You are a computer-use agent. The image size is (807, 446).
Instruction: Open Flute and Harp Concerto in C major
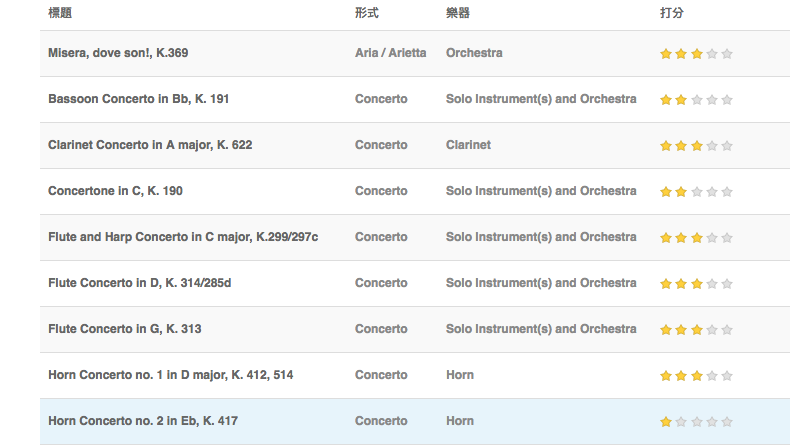pos(183,237)
